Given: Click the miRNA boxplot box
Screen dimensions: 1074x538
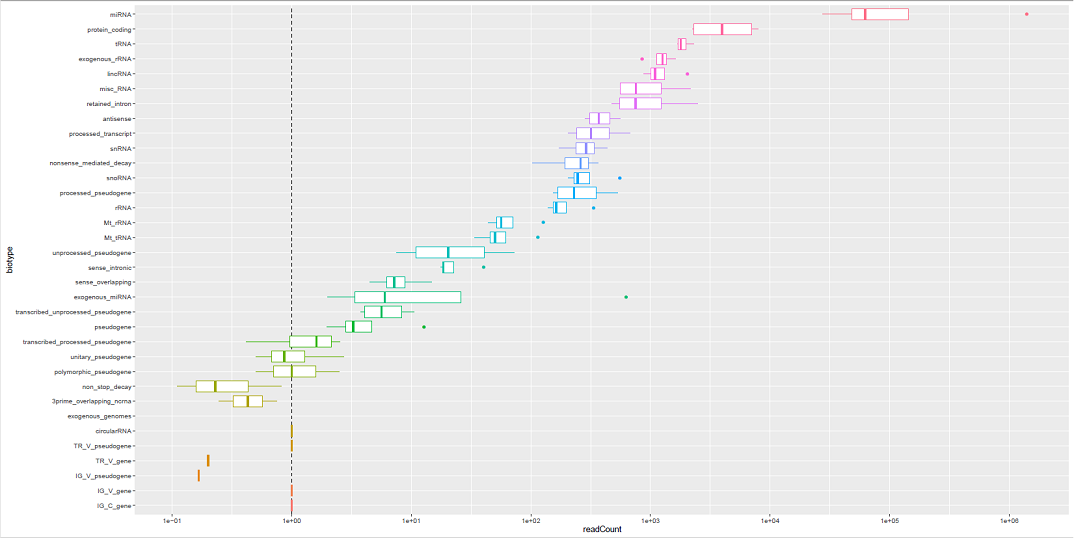Looking at the screenshot, I should (880, 14).
